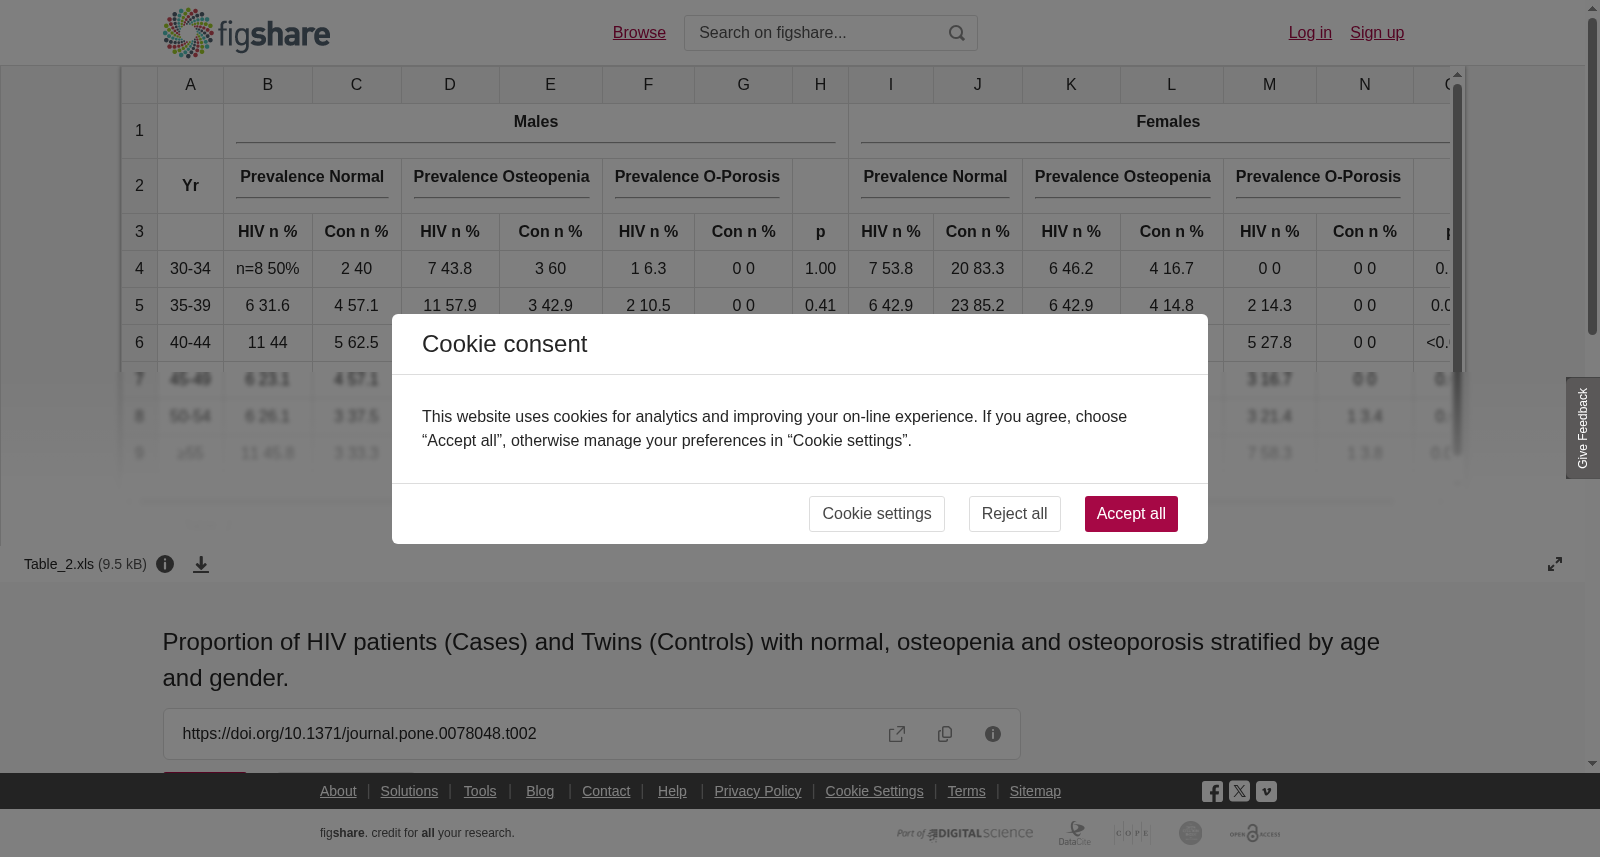Image resolution: width=1600 pixels, height=857 pixels.
Task: Click cell 'n=8 50%'
Action: (x=268, y=269)
